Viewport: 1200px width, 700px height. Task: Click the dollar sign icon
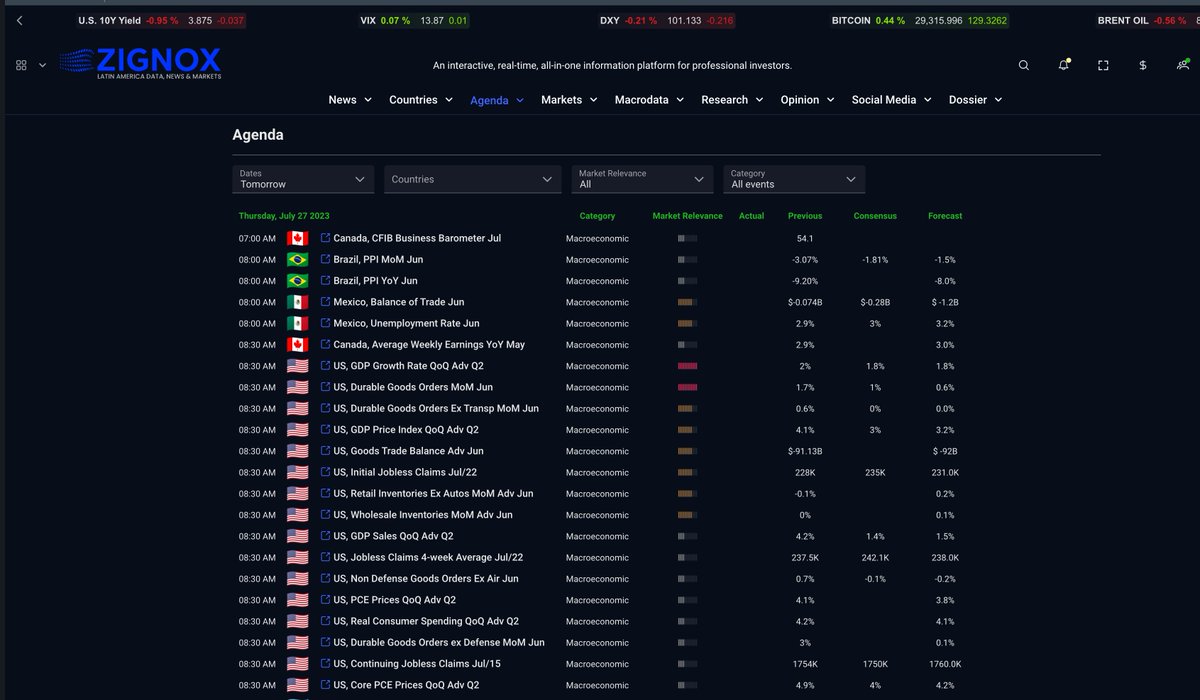[1143, 65]
